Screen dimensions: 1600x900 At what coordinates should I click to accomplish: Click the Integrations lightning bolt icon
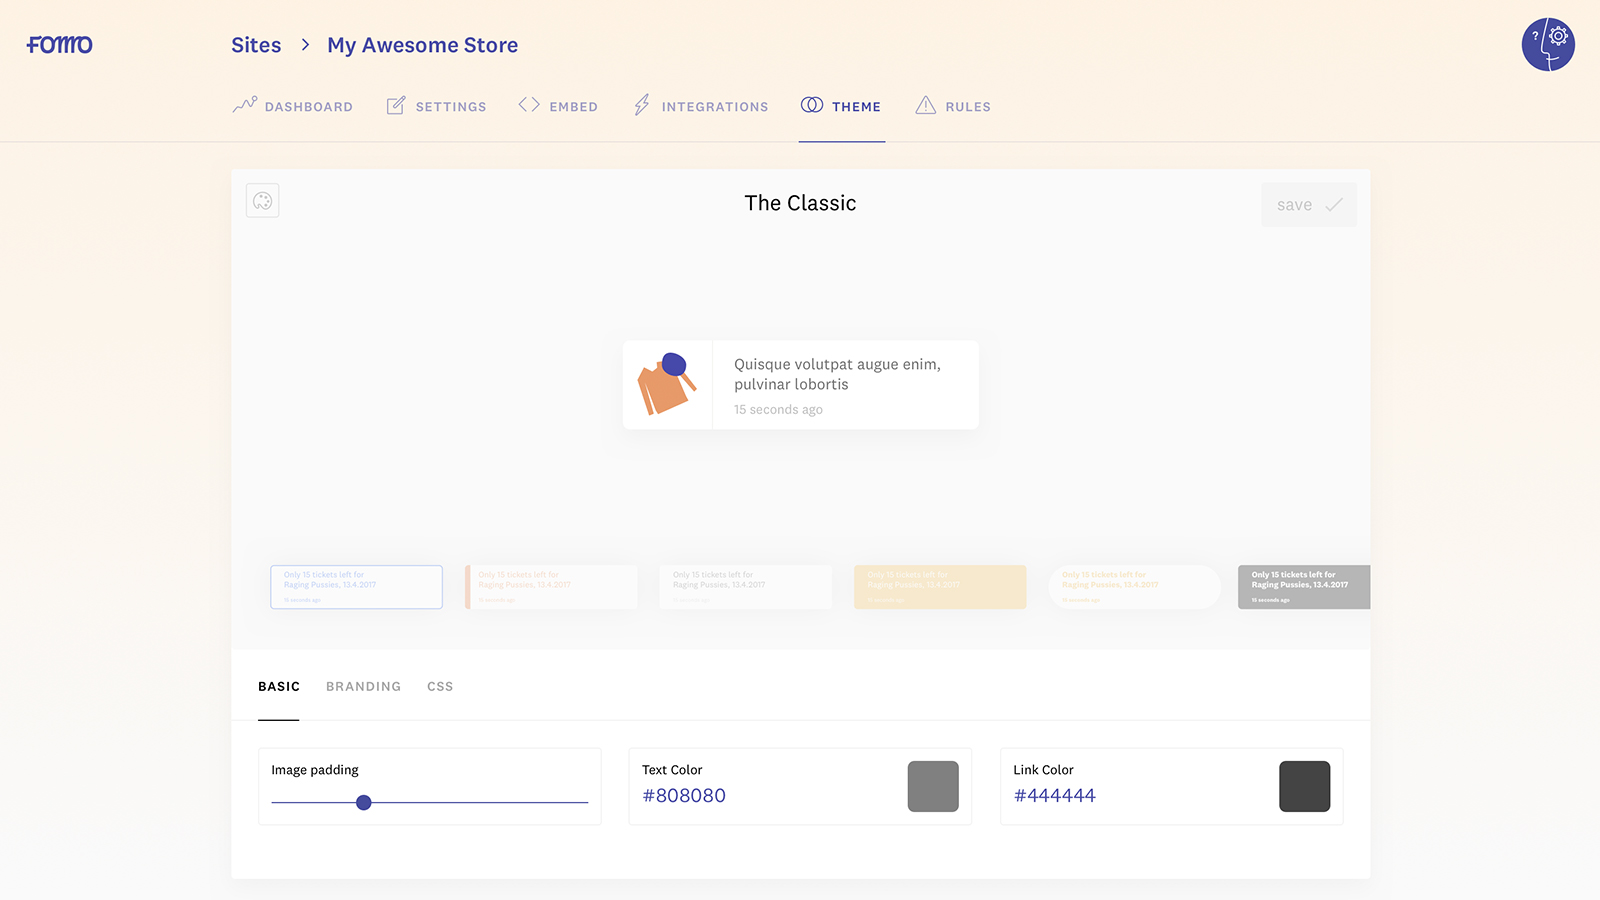coord(642,105)
